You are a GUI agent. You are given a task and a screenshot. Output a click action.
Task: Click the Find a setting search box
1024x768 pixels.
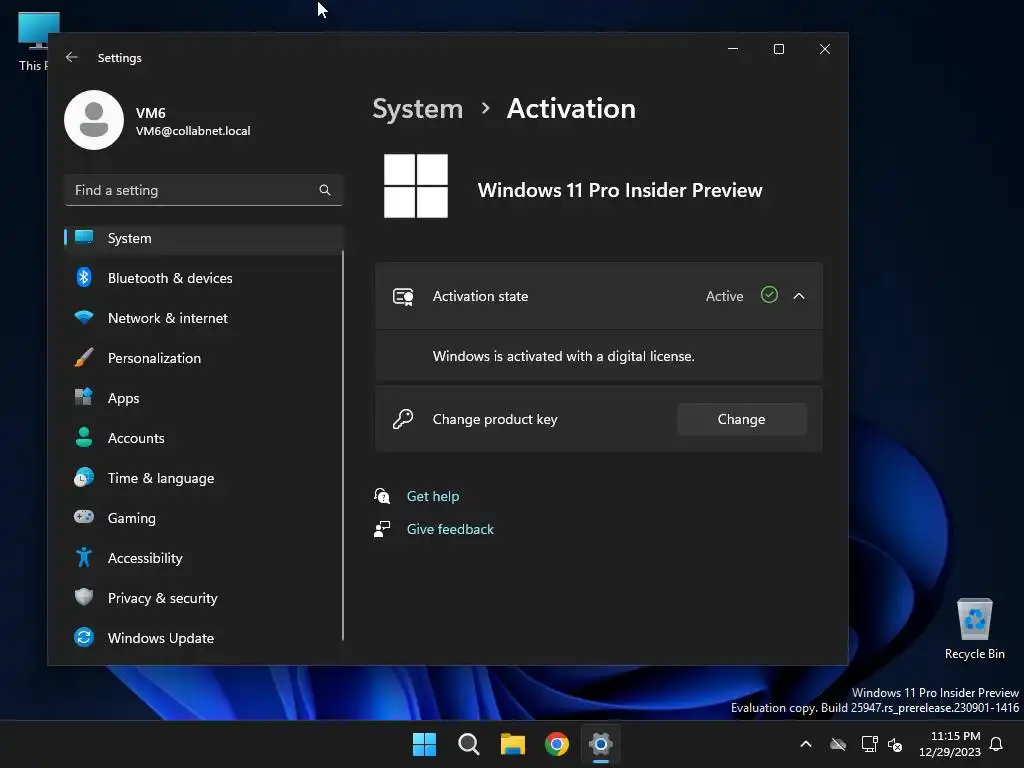pos(204,190)
